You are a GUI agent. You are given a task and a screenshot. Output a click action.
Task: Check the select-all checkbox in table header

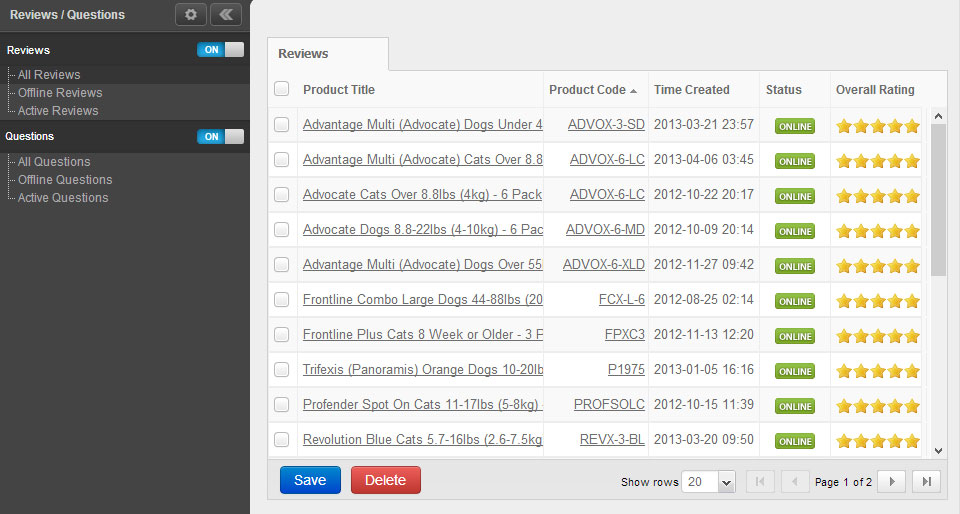282,89
